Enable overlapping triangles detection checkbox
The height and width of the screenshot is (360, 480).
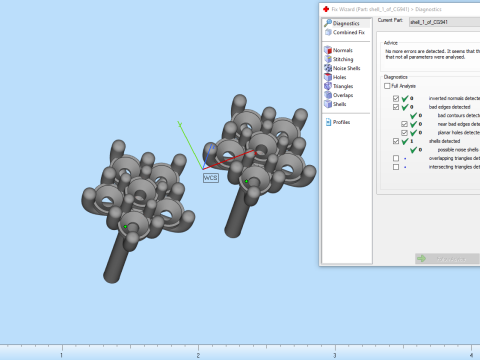click(x=396, y=158)
